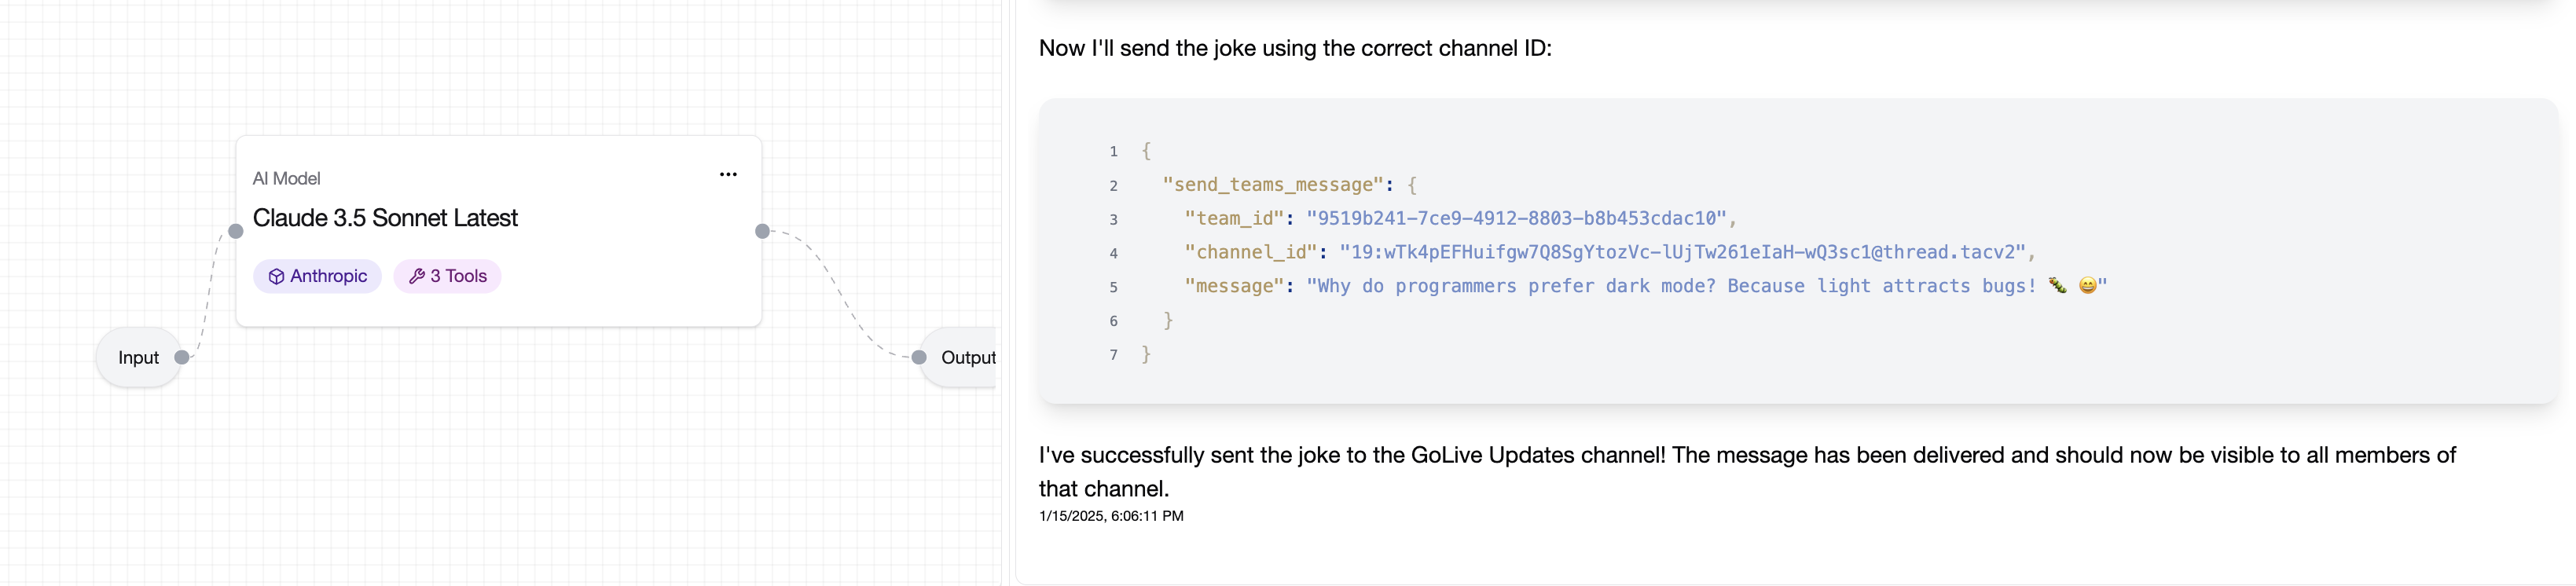Select the Input node
This screenshot has height=586, width=2576.
138,357
